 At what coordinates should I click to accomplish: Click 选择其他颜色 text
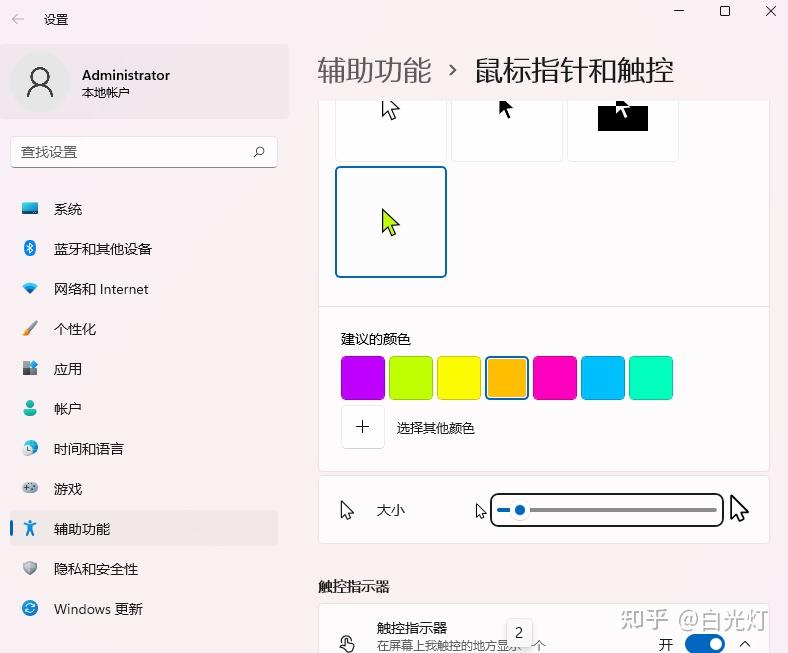pyautogui.click(x=435, y=428)
